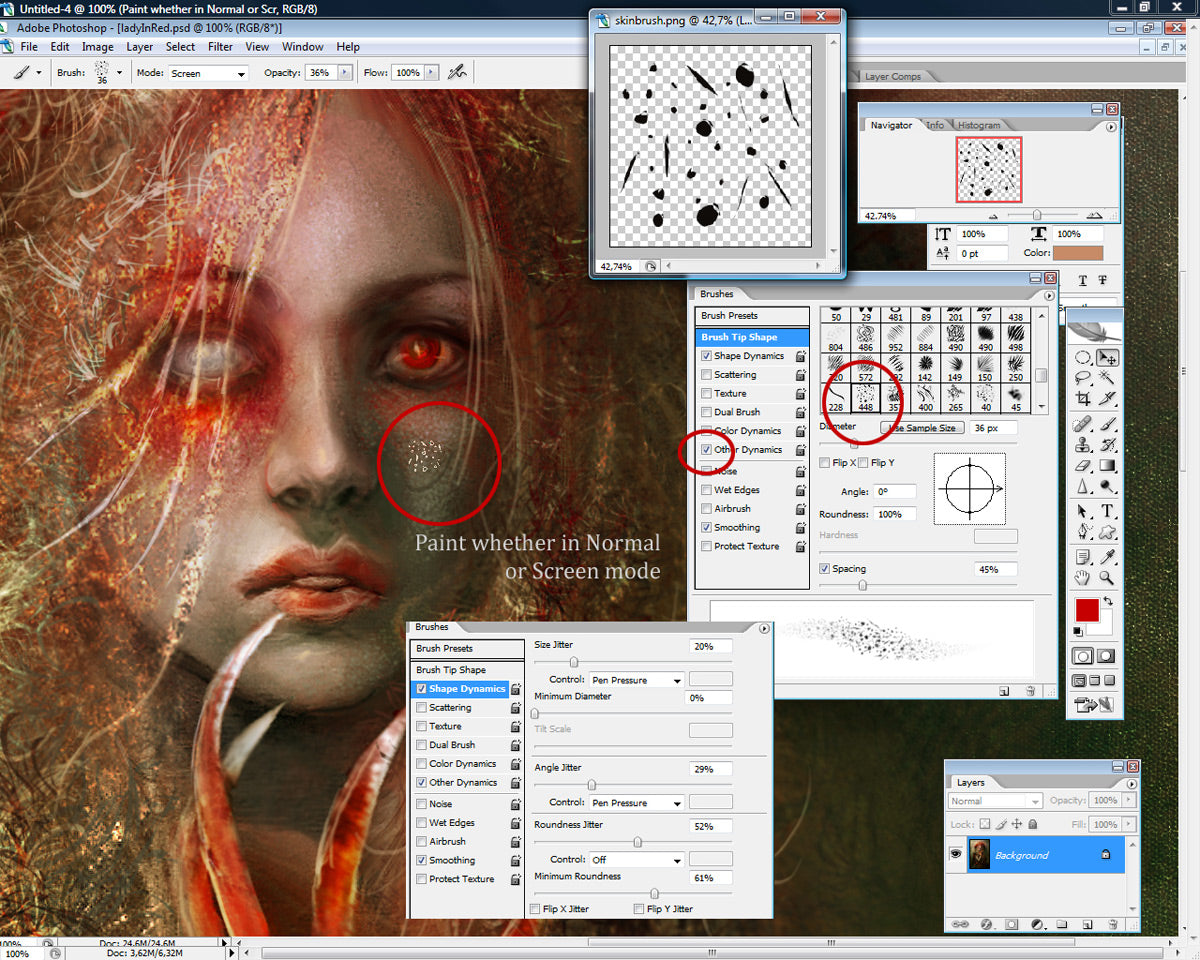Open the brush Mode dropdown showing Screen
Screen dimensions: 1200x960
coord(208,73)
